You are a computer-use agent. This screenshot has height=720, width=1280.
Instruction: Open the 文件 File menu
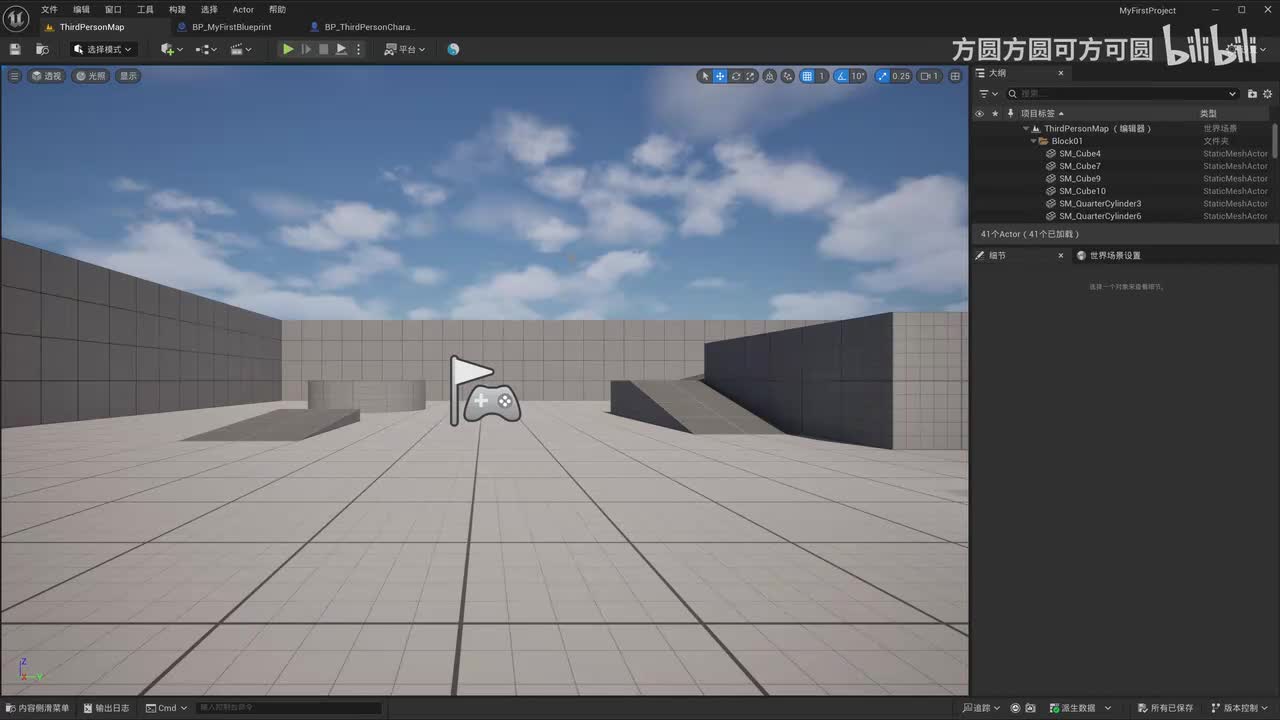[x=49, y=10]
